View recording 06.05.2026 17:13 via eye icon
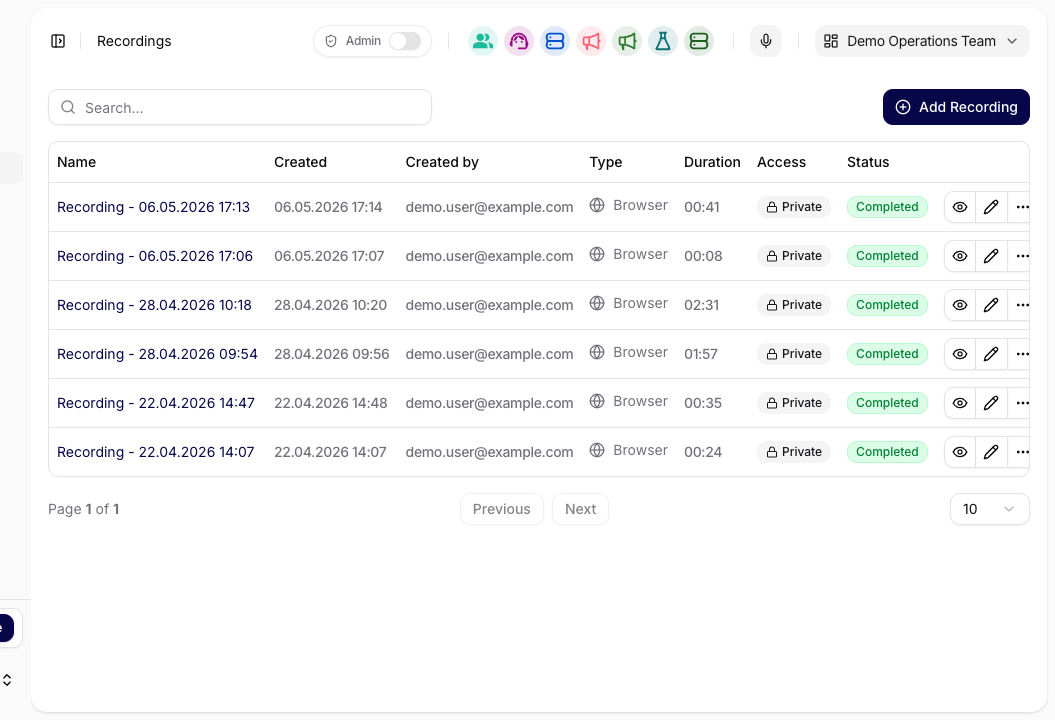This screenshot has width=1055, height=720. (960, 207)
